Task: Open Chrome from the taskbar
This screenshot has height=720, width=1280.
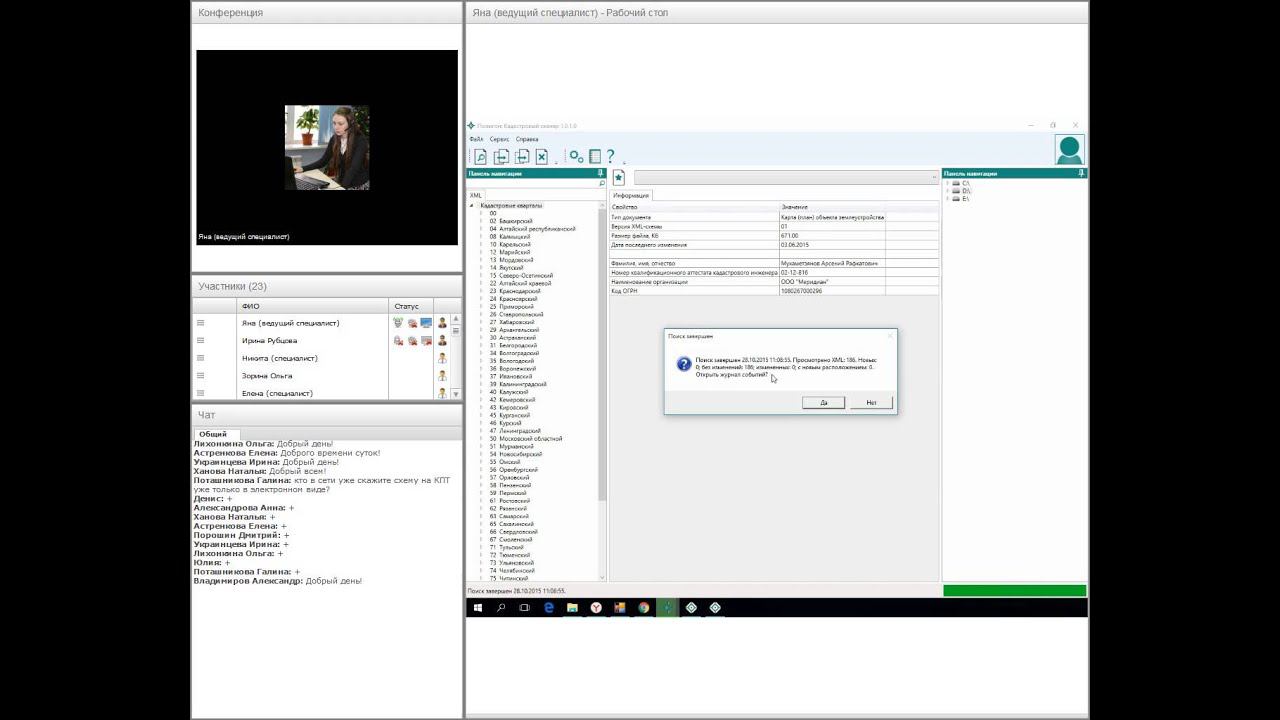Action: click(644, 607)
